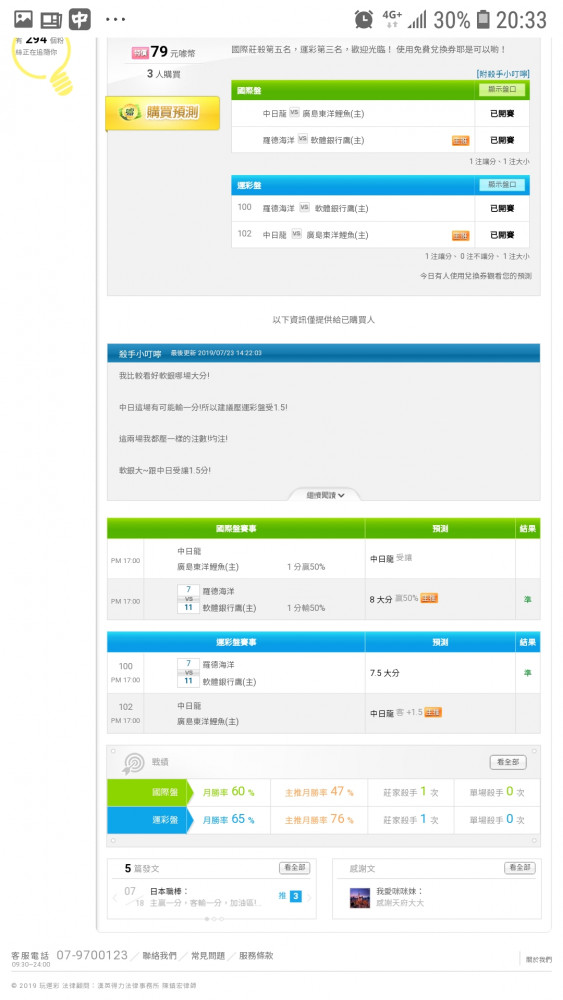This screenshot has width=563, height=1000.
Task: Click the 特價 price tag badge
Action: pyautogui.click(x=140, y=53)
